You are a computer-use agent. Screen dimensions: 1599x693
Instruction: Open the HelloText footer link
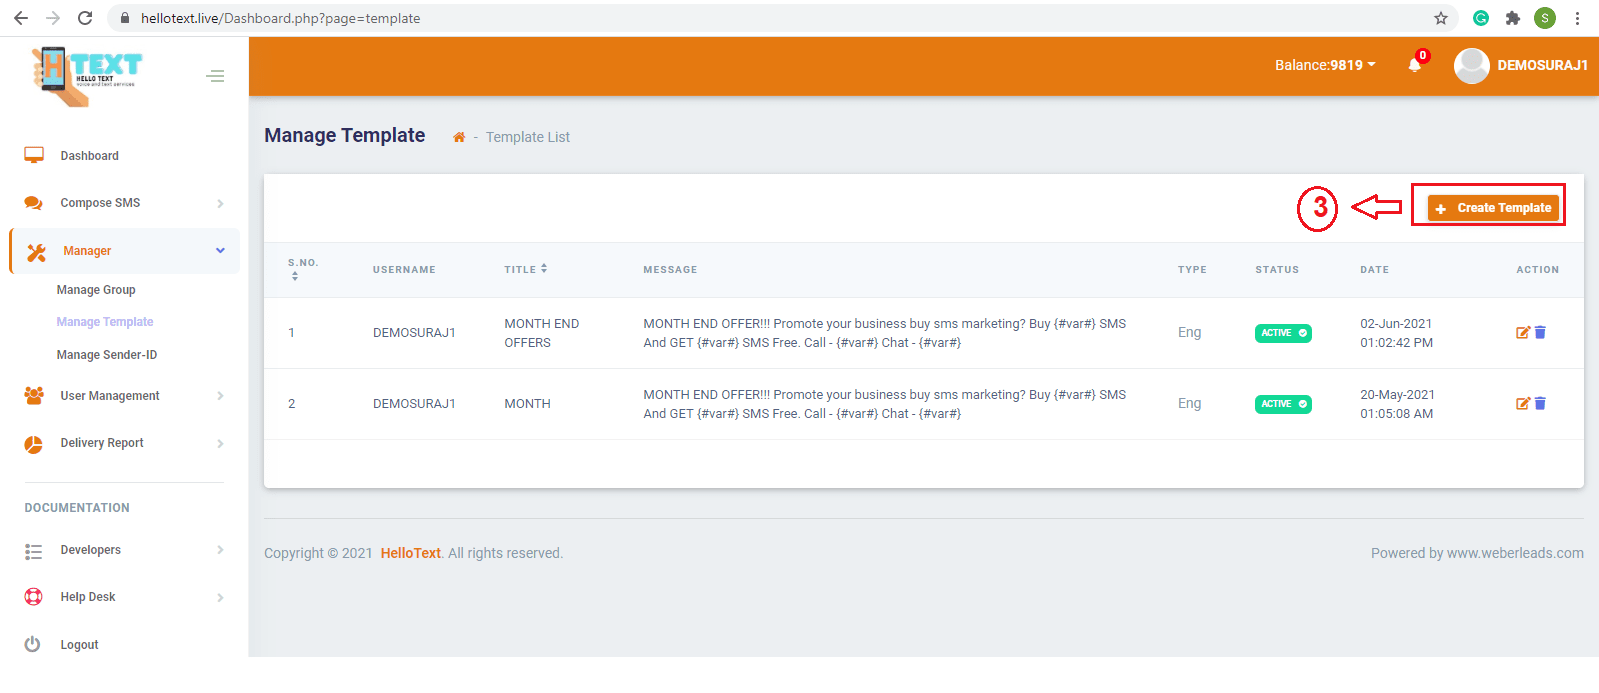pyautogui.click(x=410, y=553)
